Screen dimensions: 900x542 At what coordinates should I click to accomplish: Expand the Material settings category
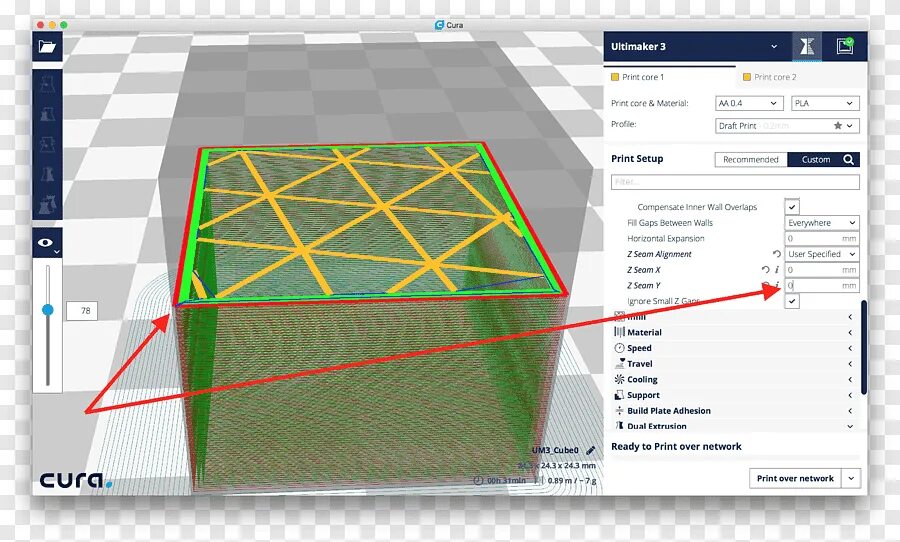tap(733, 332)
